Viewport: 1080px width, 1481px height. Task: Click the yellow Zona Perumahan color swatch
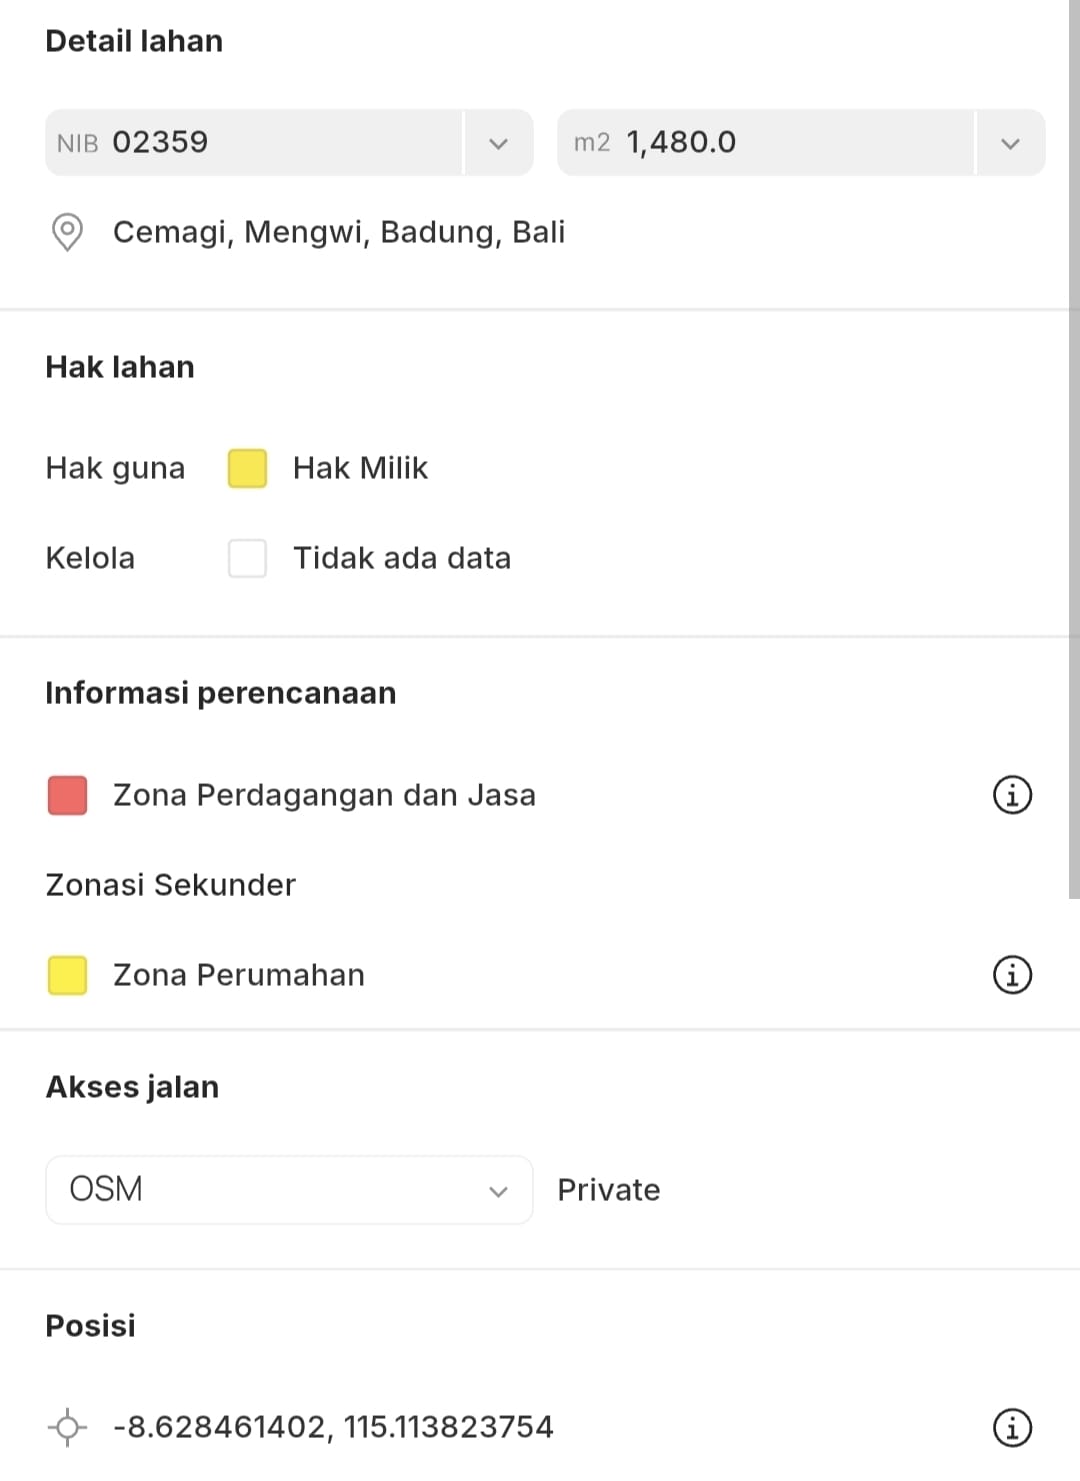[x=67, y=975]
